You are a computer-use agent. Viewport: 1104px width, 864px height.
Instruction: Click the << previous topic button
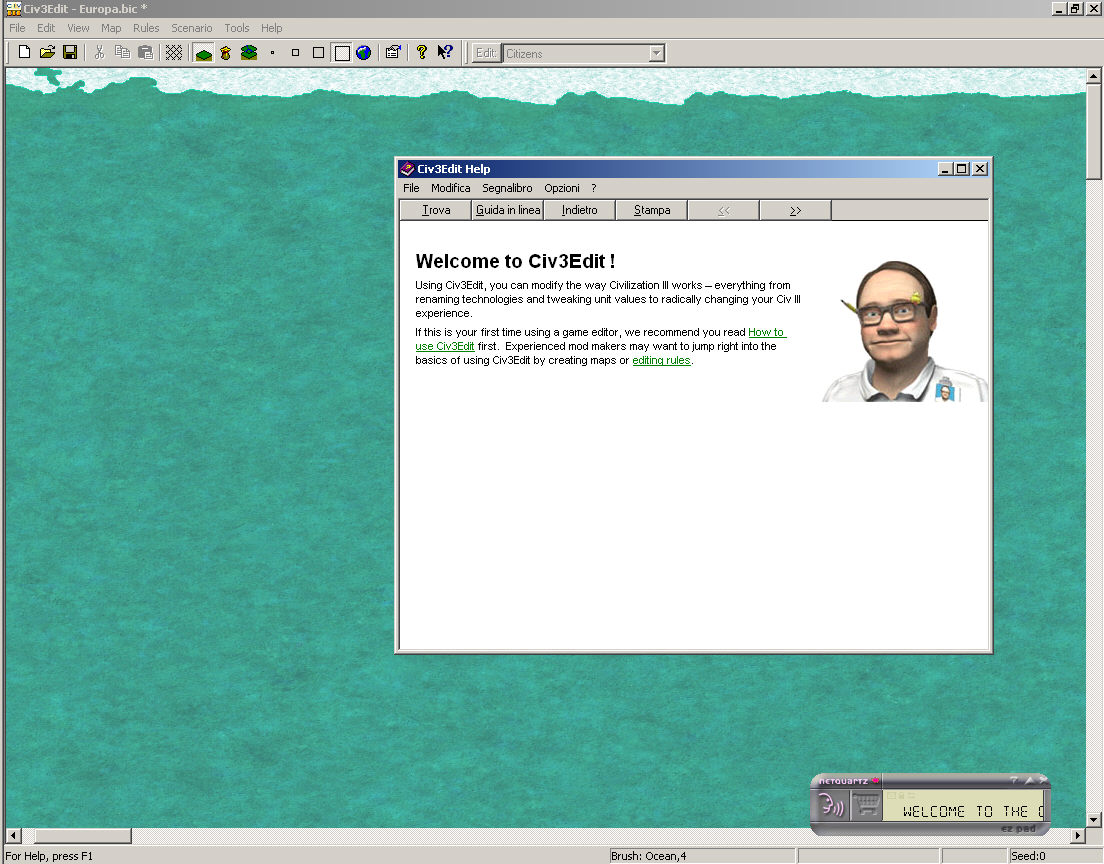pos(723,210)
